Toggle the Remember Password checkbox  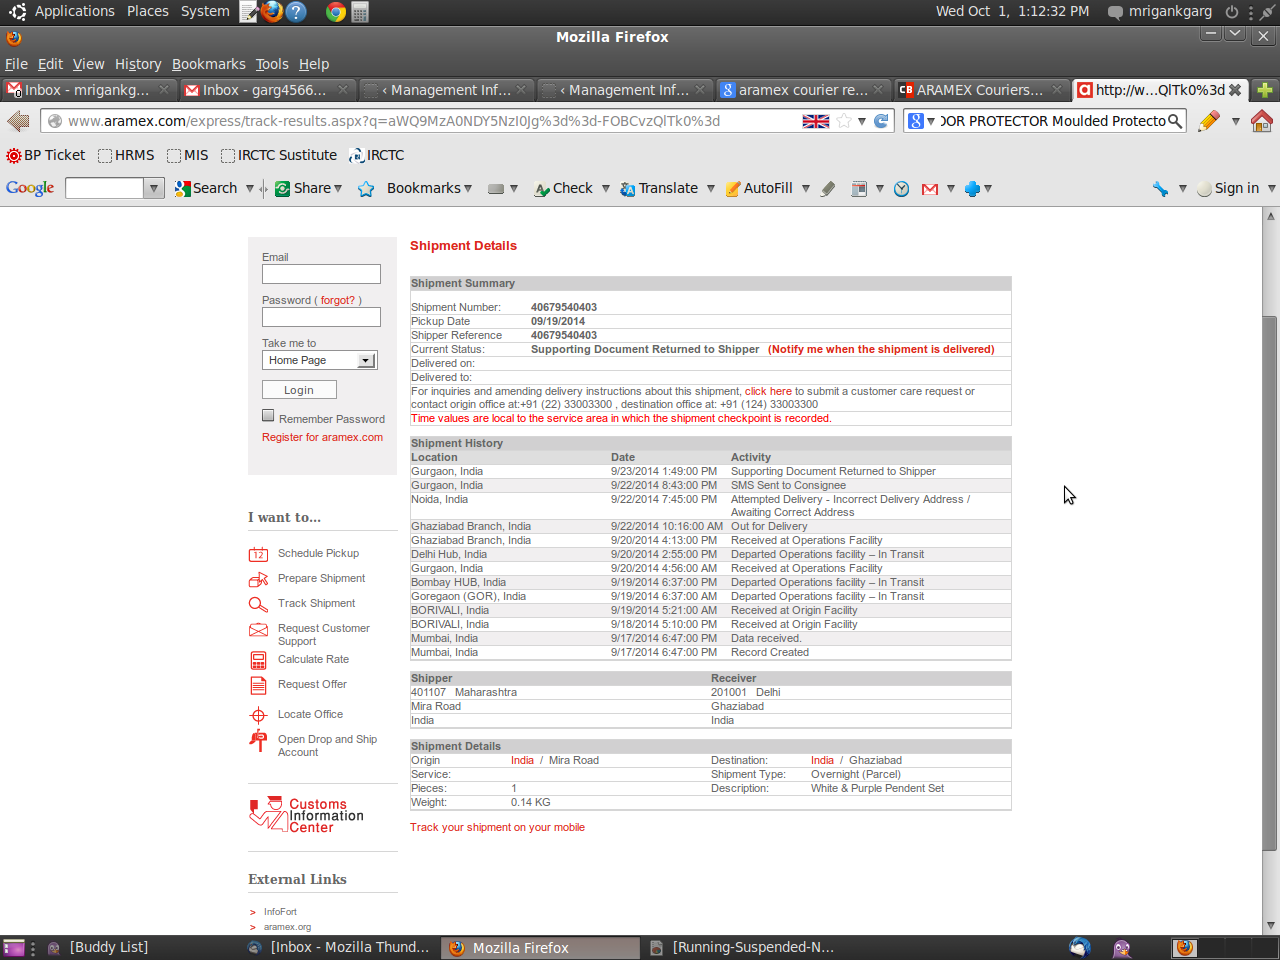pos(268,416)
